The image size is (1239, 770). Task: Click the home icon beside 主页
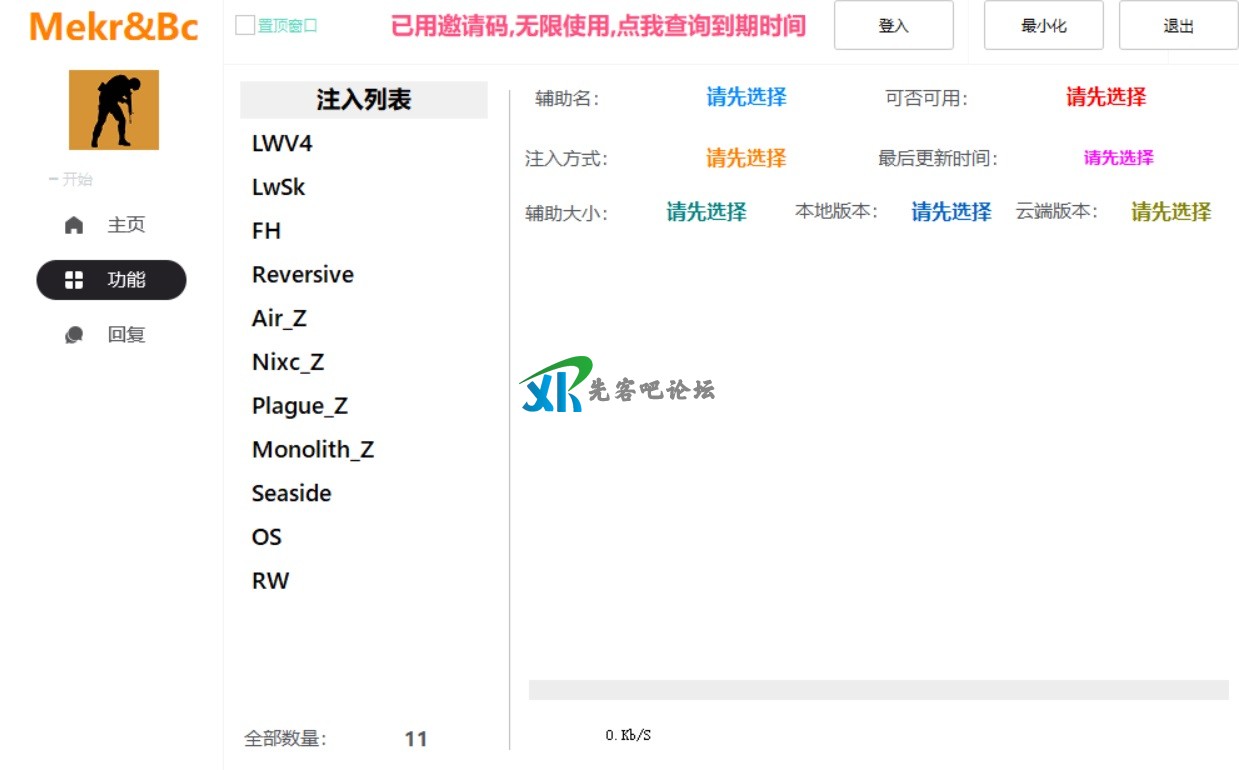[74, 225]
